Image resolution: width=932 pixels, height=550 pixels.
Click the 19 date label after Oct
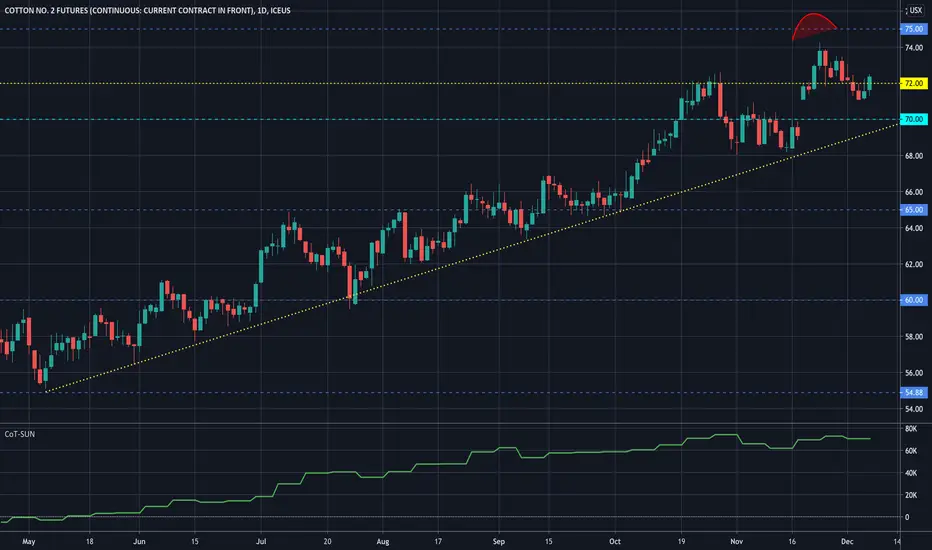point(681,542)
